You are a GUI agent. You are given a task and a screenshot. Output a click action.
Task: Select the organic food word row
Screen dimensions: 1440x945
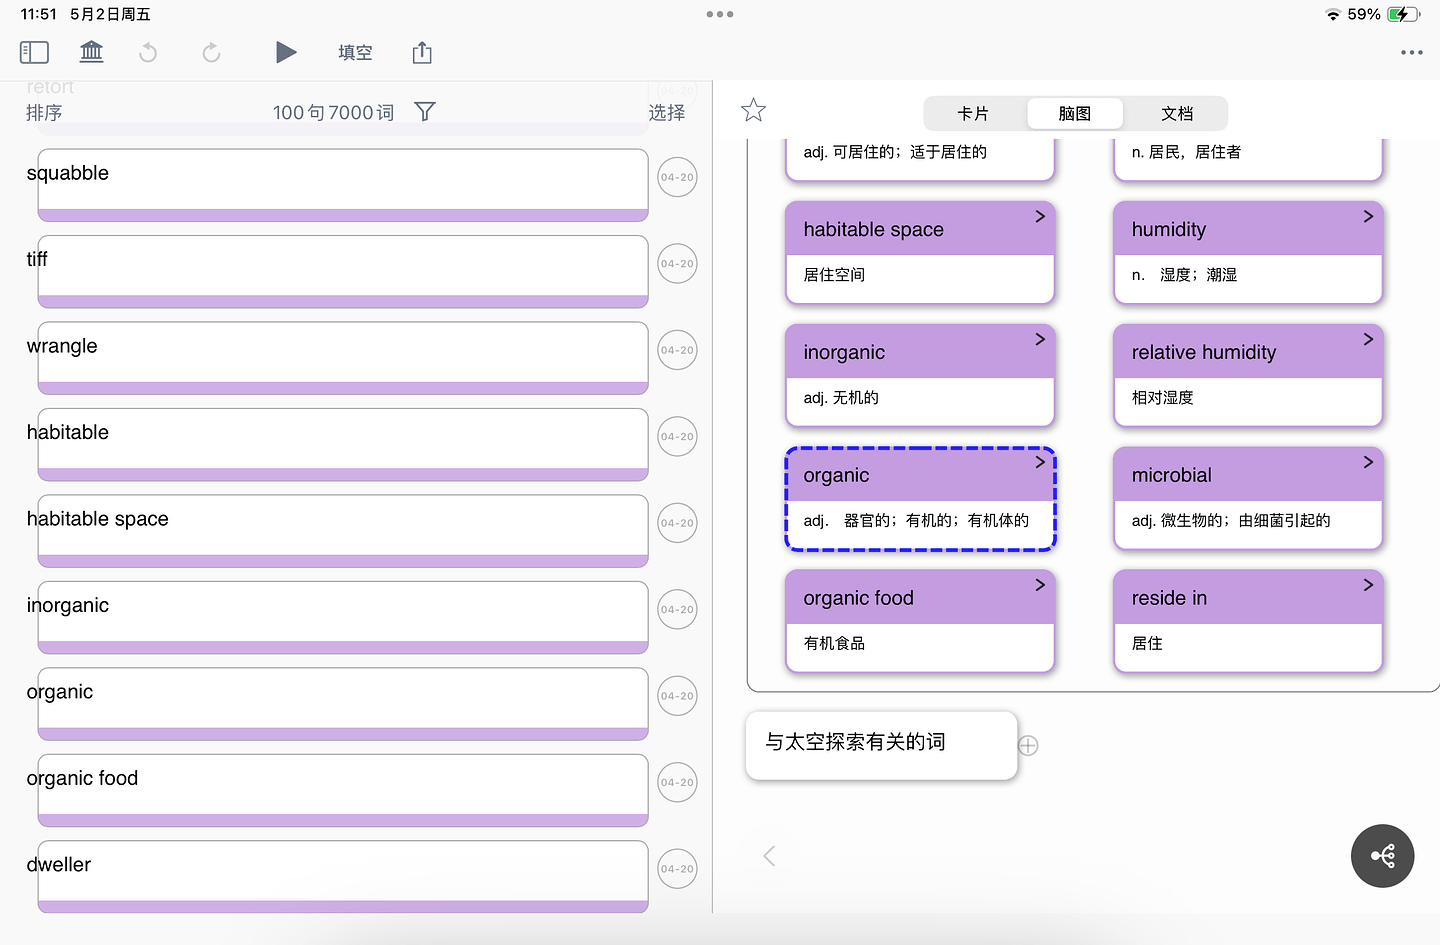[343, 790]
